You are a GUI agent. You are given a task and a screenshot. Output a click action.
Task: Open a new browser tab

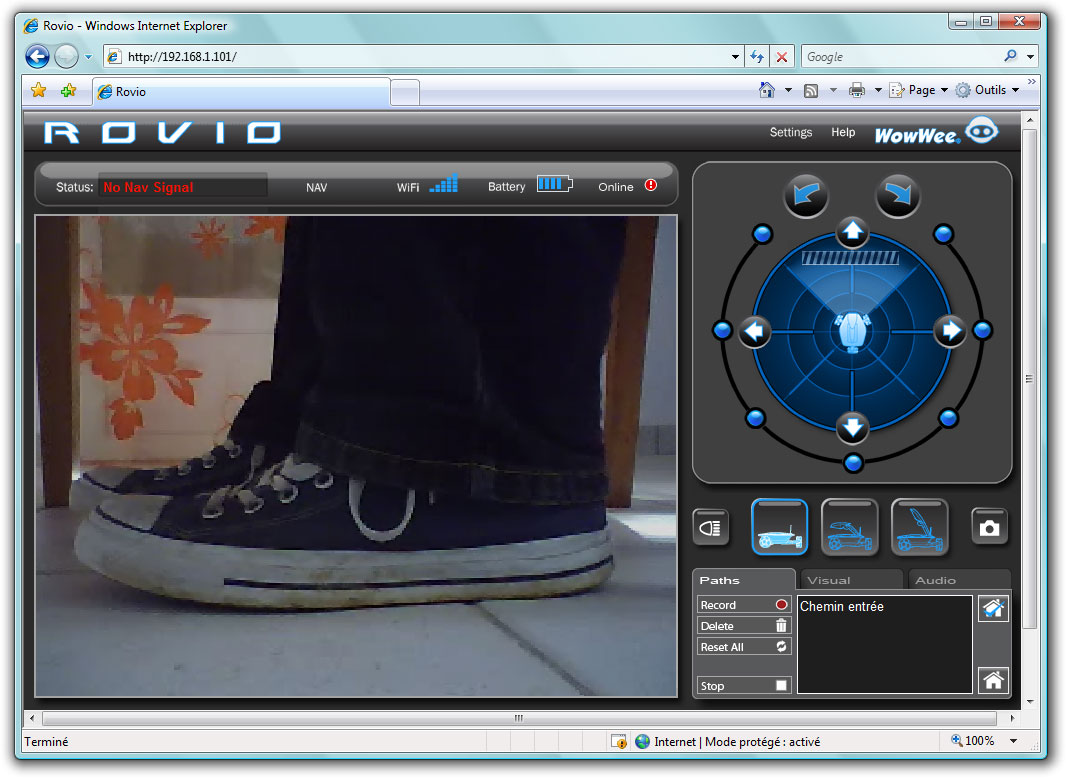(x=405, y=92)
